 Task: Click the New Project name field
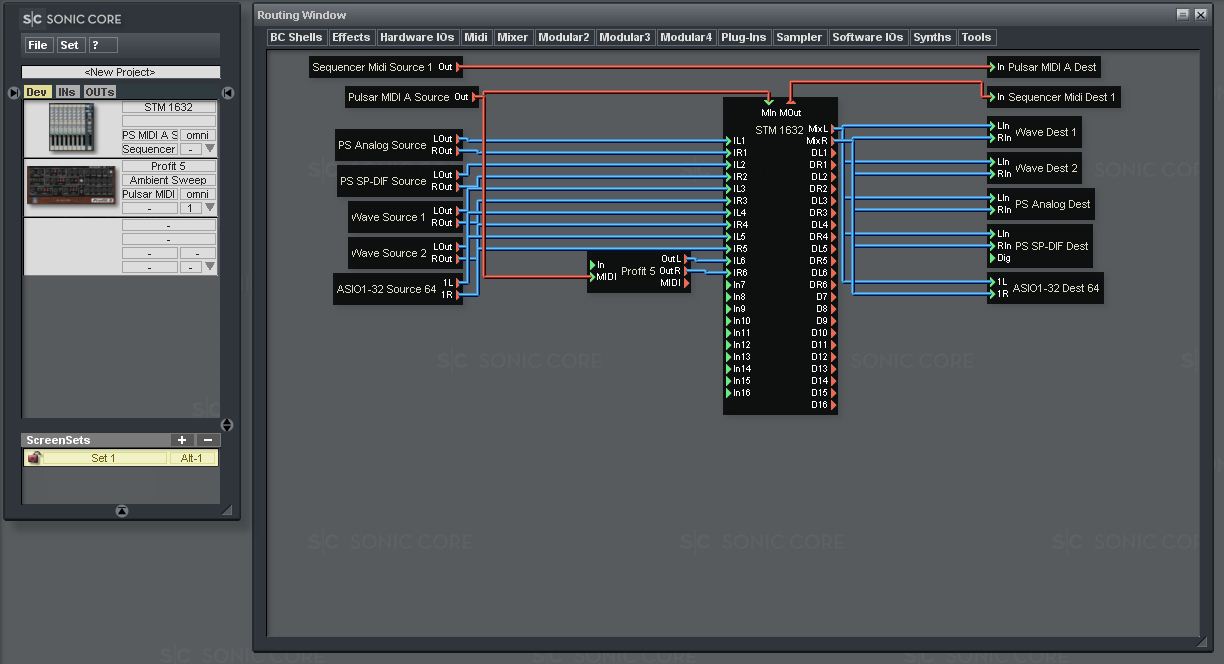121,72
